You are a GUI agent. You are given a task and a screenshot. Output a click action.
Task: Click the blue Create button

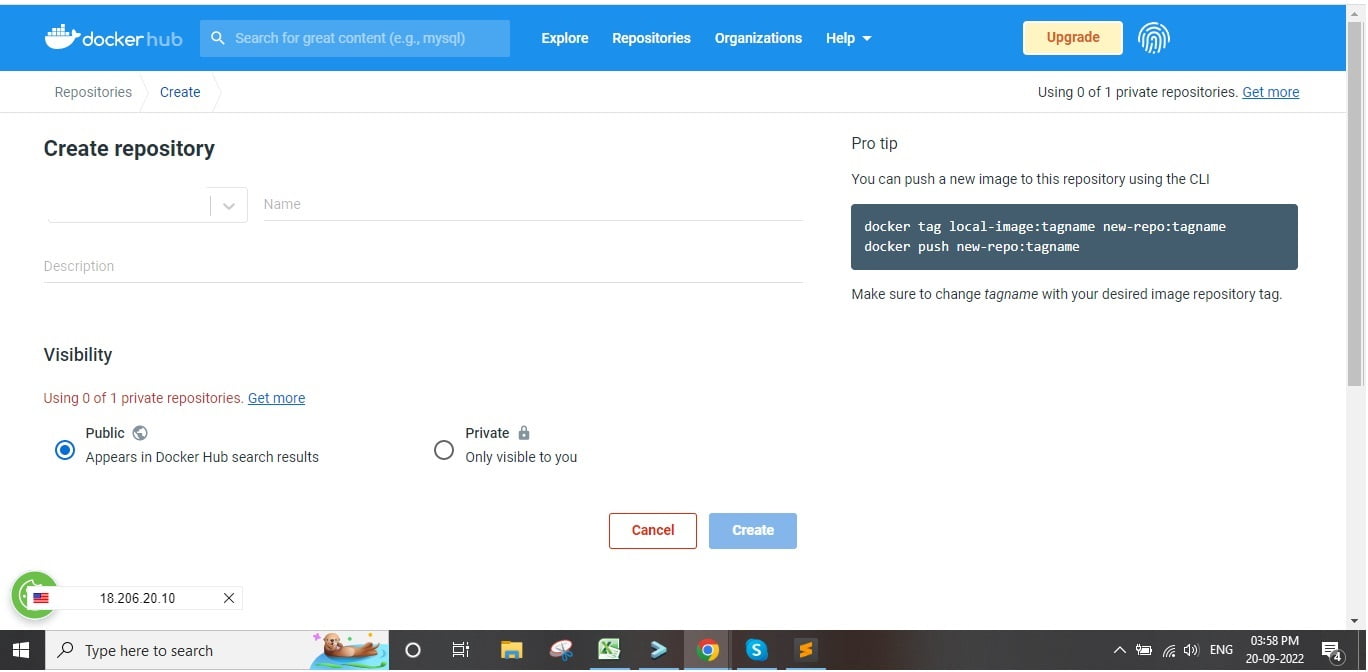click(x=753, y=531)
